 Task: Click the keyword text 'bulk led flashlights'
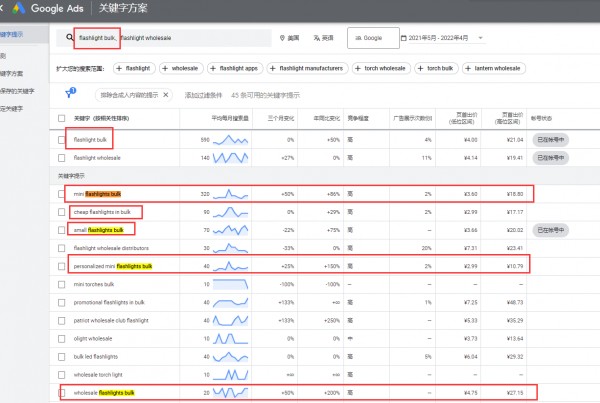point(96,357)
